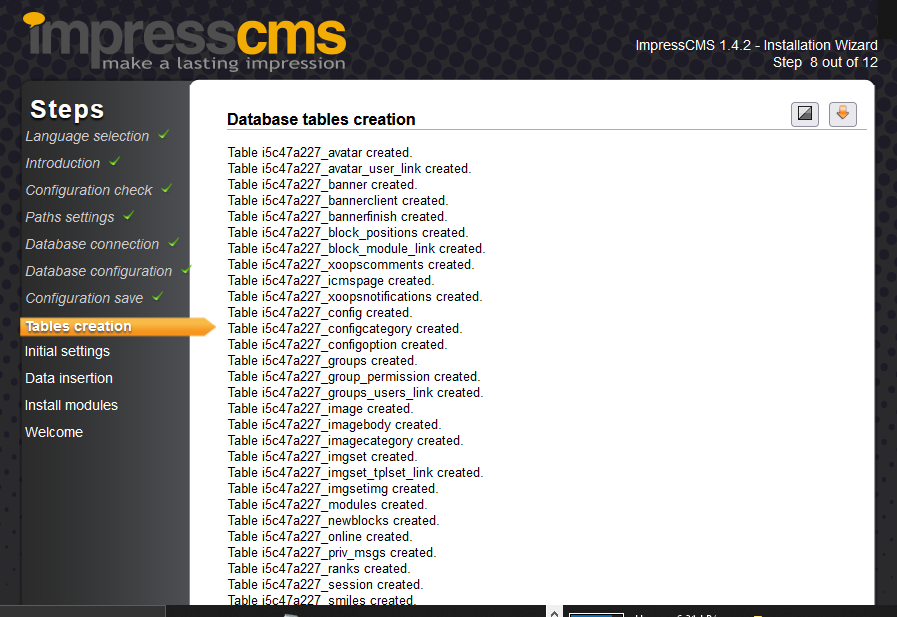Open the Data insertion step
This screenshot has width=897, height=617.
pyautogui.click(x=68, y=378)
